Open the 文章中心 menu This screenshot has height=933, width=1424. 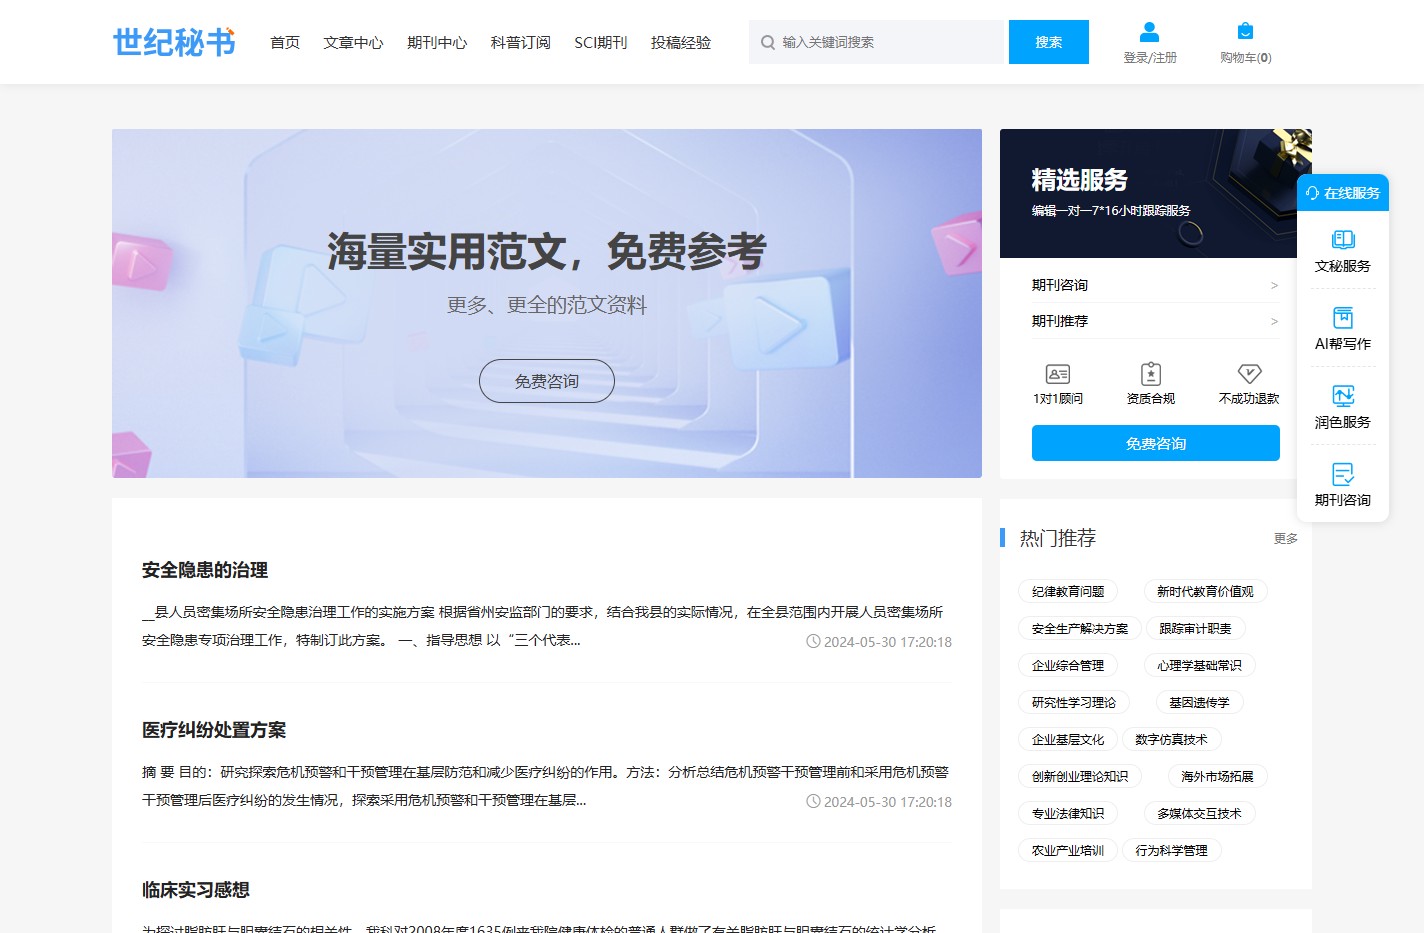(353, 42)
